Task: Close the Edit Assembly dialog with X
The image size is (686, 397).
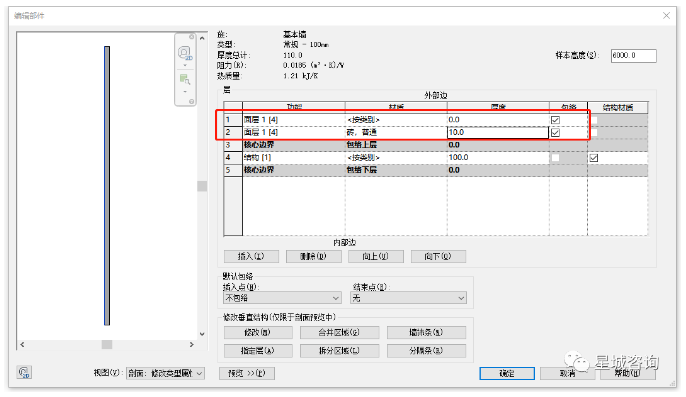Action: pos(666,16)
